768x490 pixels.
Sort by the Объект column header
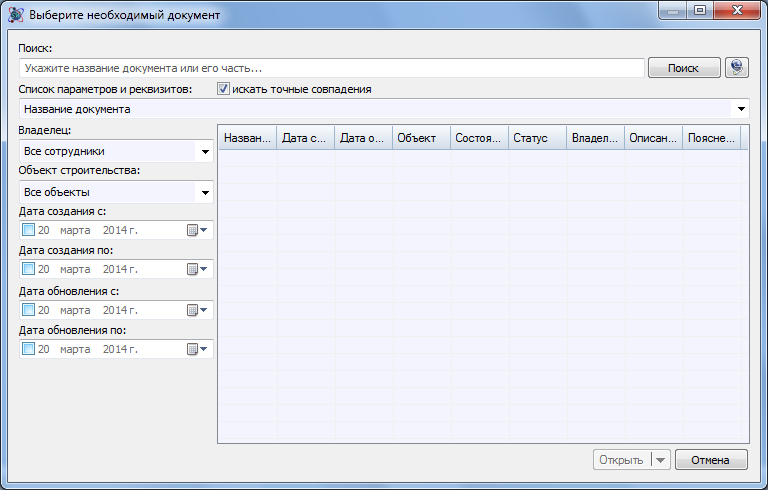(421, 138)
